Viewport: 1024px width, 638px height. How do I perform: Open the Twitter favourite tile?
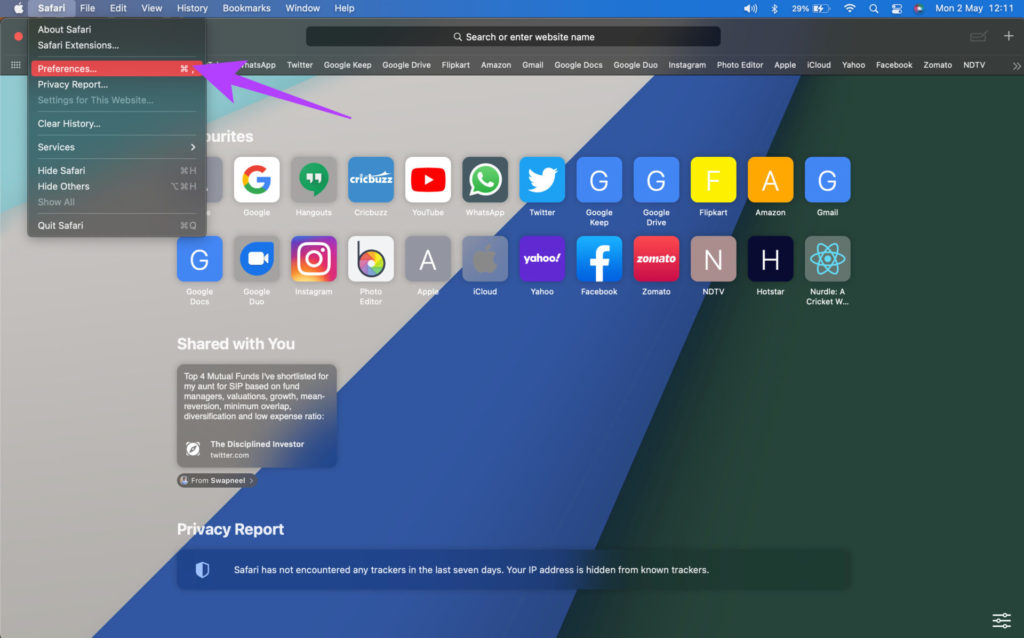(542, 180)
